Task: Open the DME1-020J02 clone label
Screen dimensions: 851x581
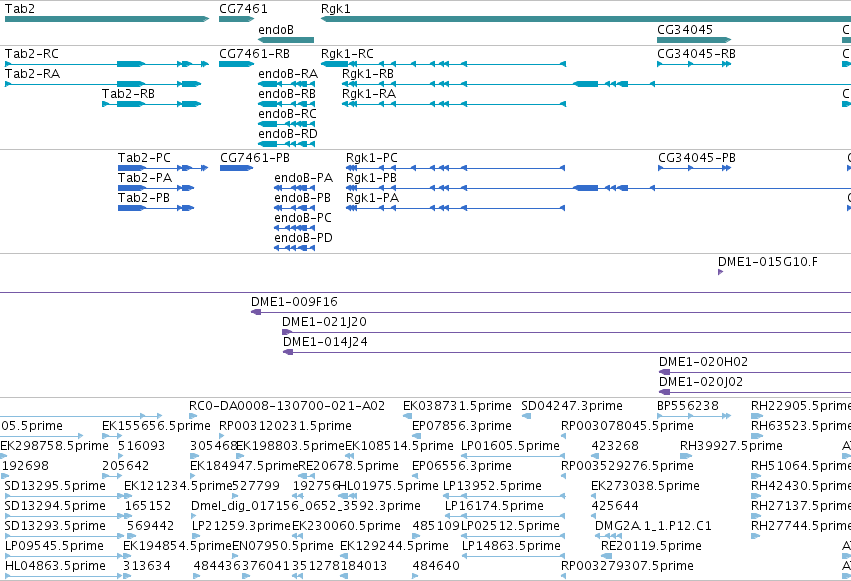Action: pyautogui.click(x=701, y=382)
